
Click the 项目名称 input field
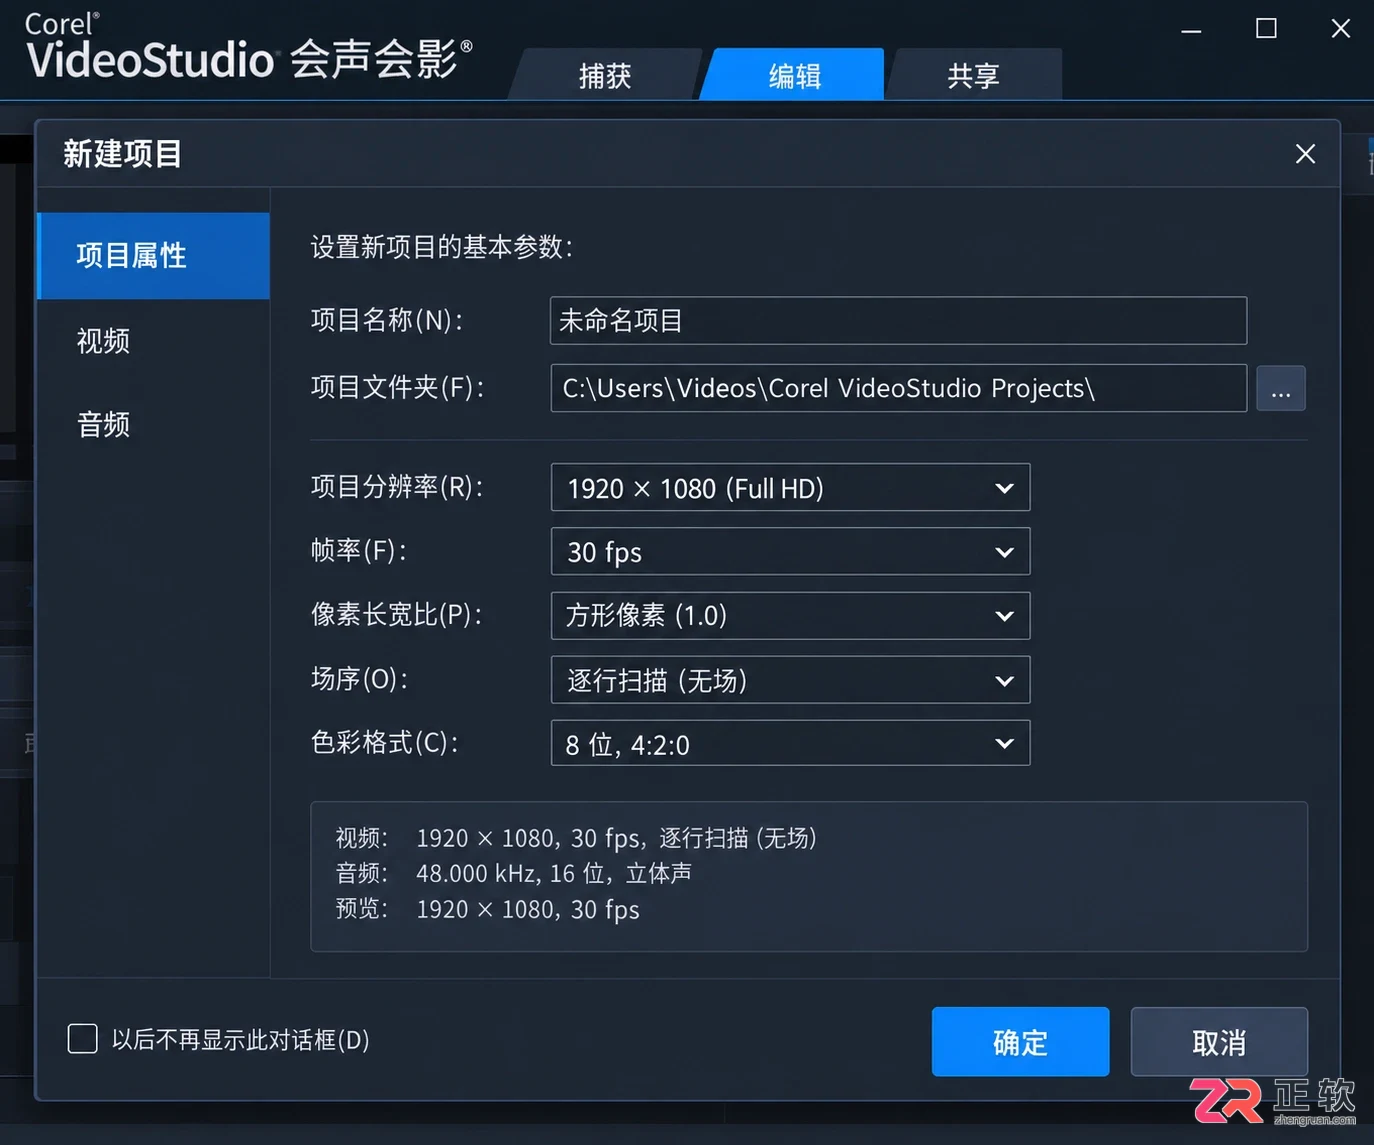898,321
